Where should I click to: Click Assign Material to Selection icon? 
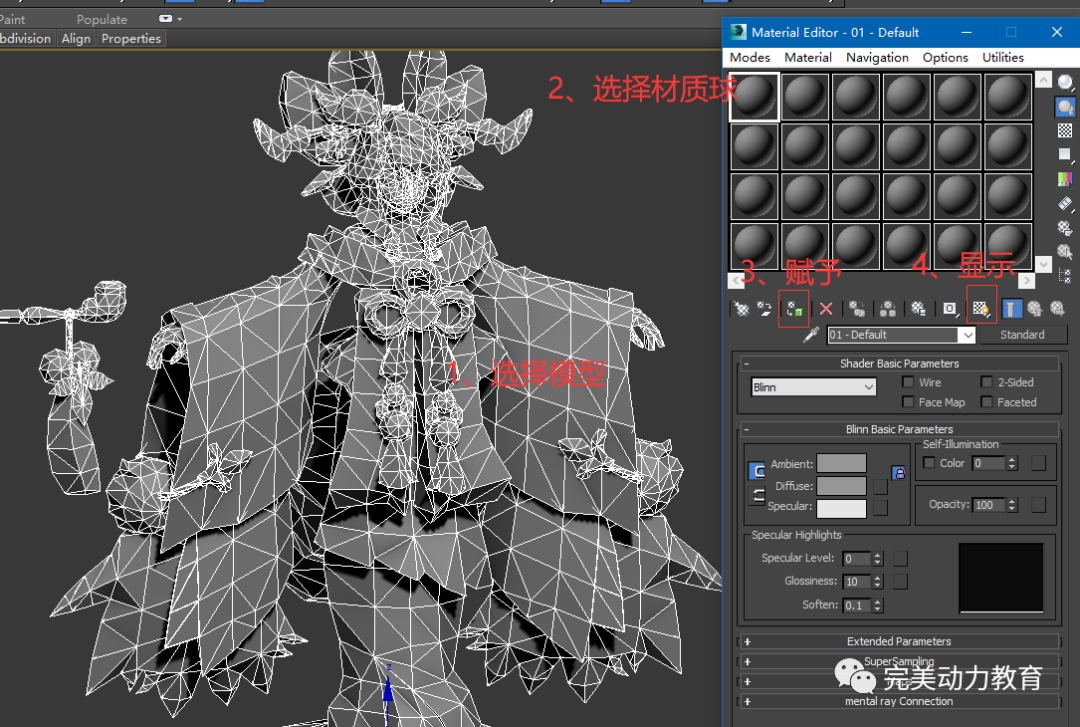[792, 309]
